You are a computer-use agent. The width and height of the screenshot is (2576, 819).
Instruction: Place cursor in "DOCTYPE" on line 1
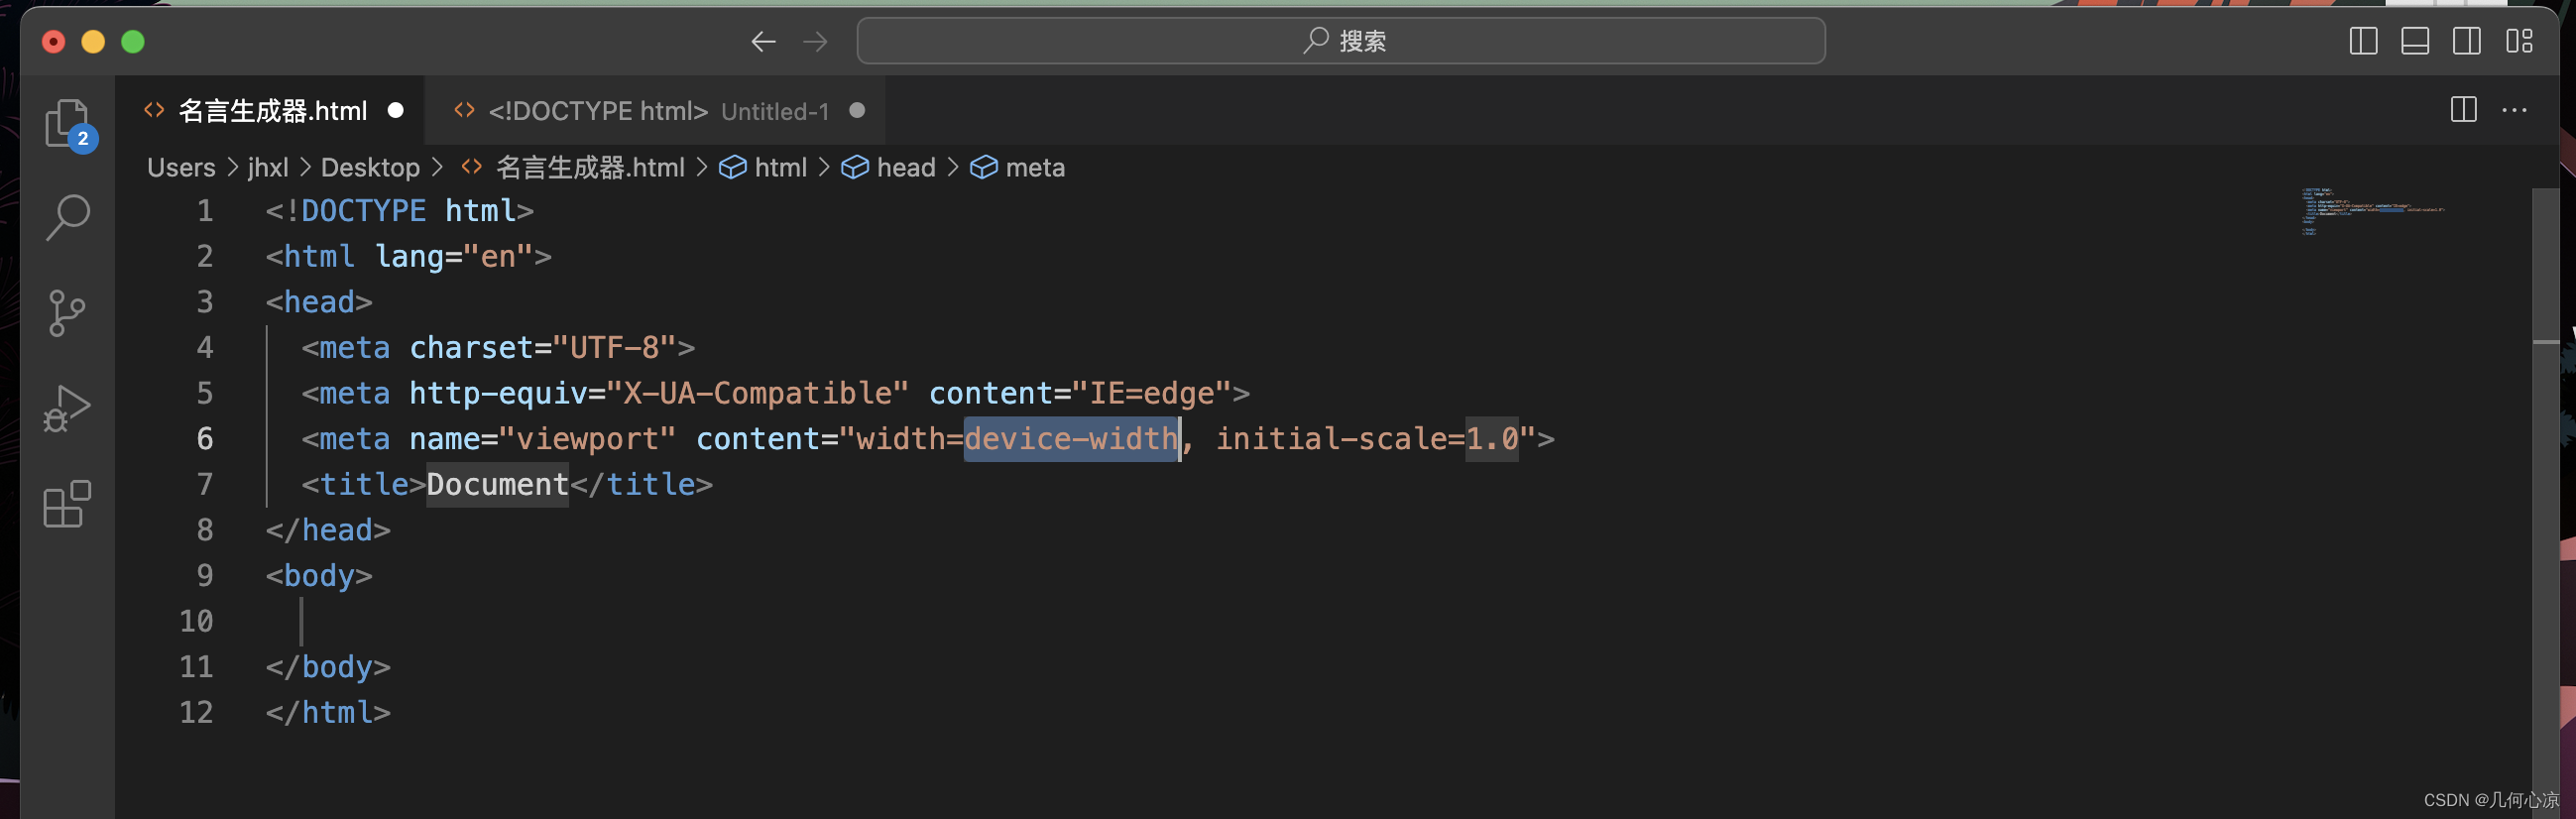(363, 211)
